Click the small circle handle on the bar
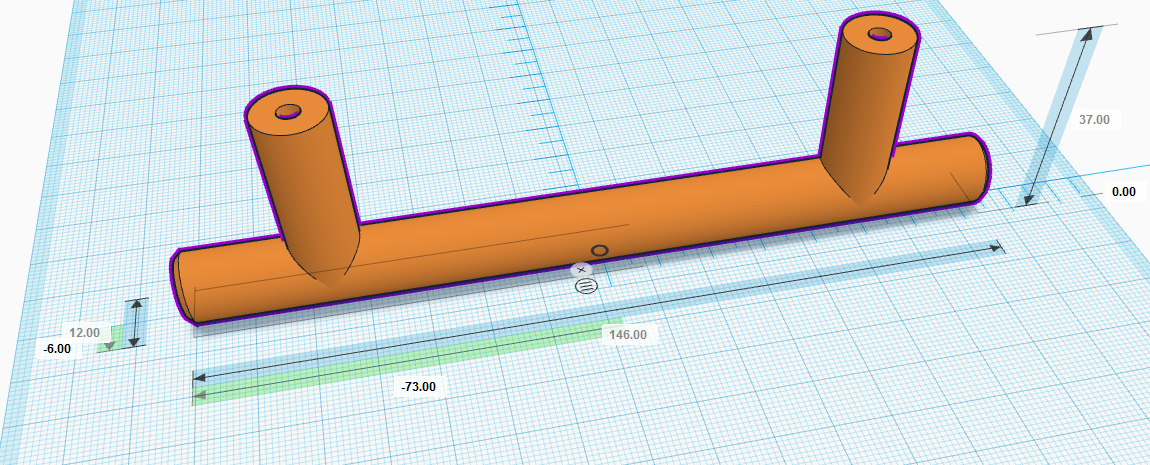This screenshot has width=1150, height=465. pyautogui.click(x=600, y=250)
